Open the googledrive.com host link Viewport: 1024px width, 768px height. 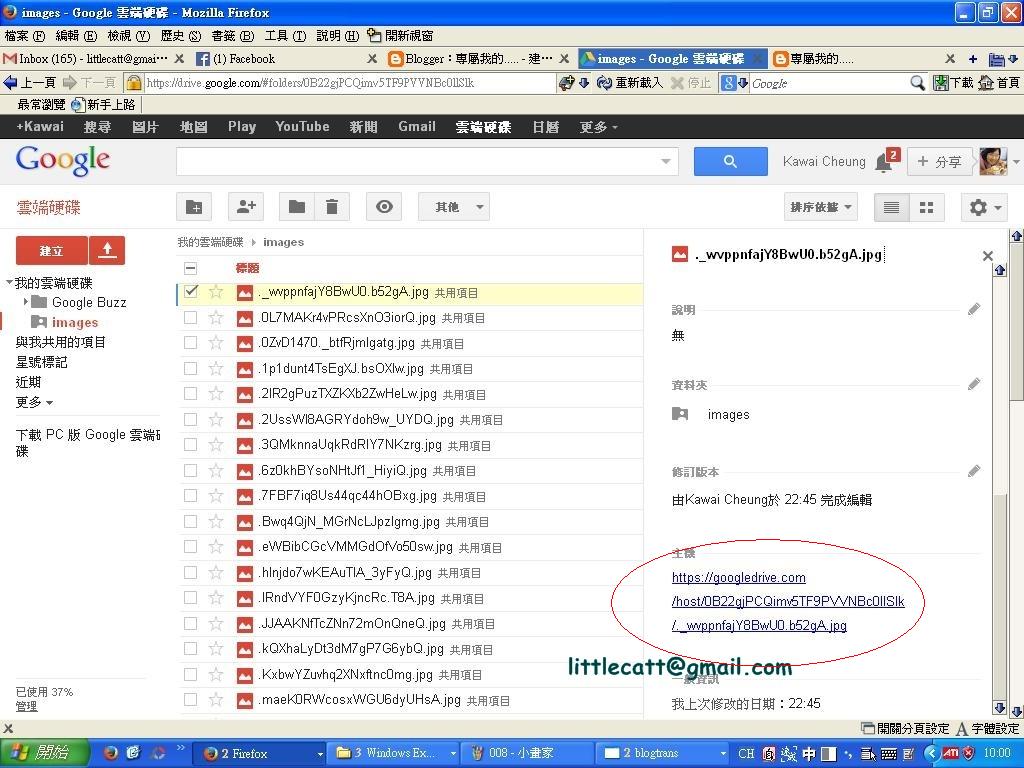788,601
